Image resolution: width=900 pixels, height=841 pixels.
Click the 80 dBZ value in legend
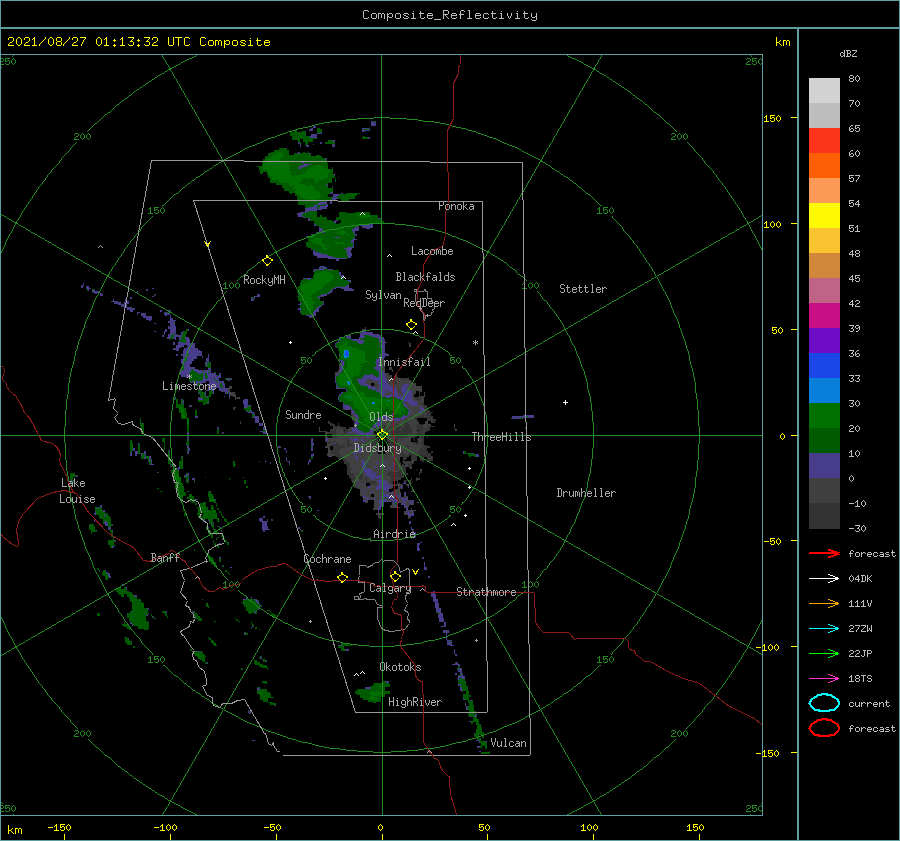(854, 78)
